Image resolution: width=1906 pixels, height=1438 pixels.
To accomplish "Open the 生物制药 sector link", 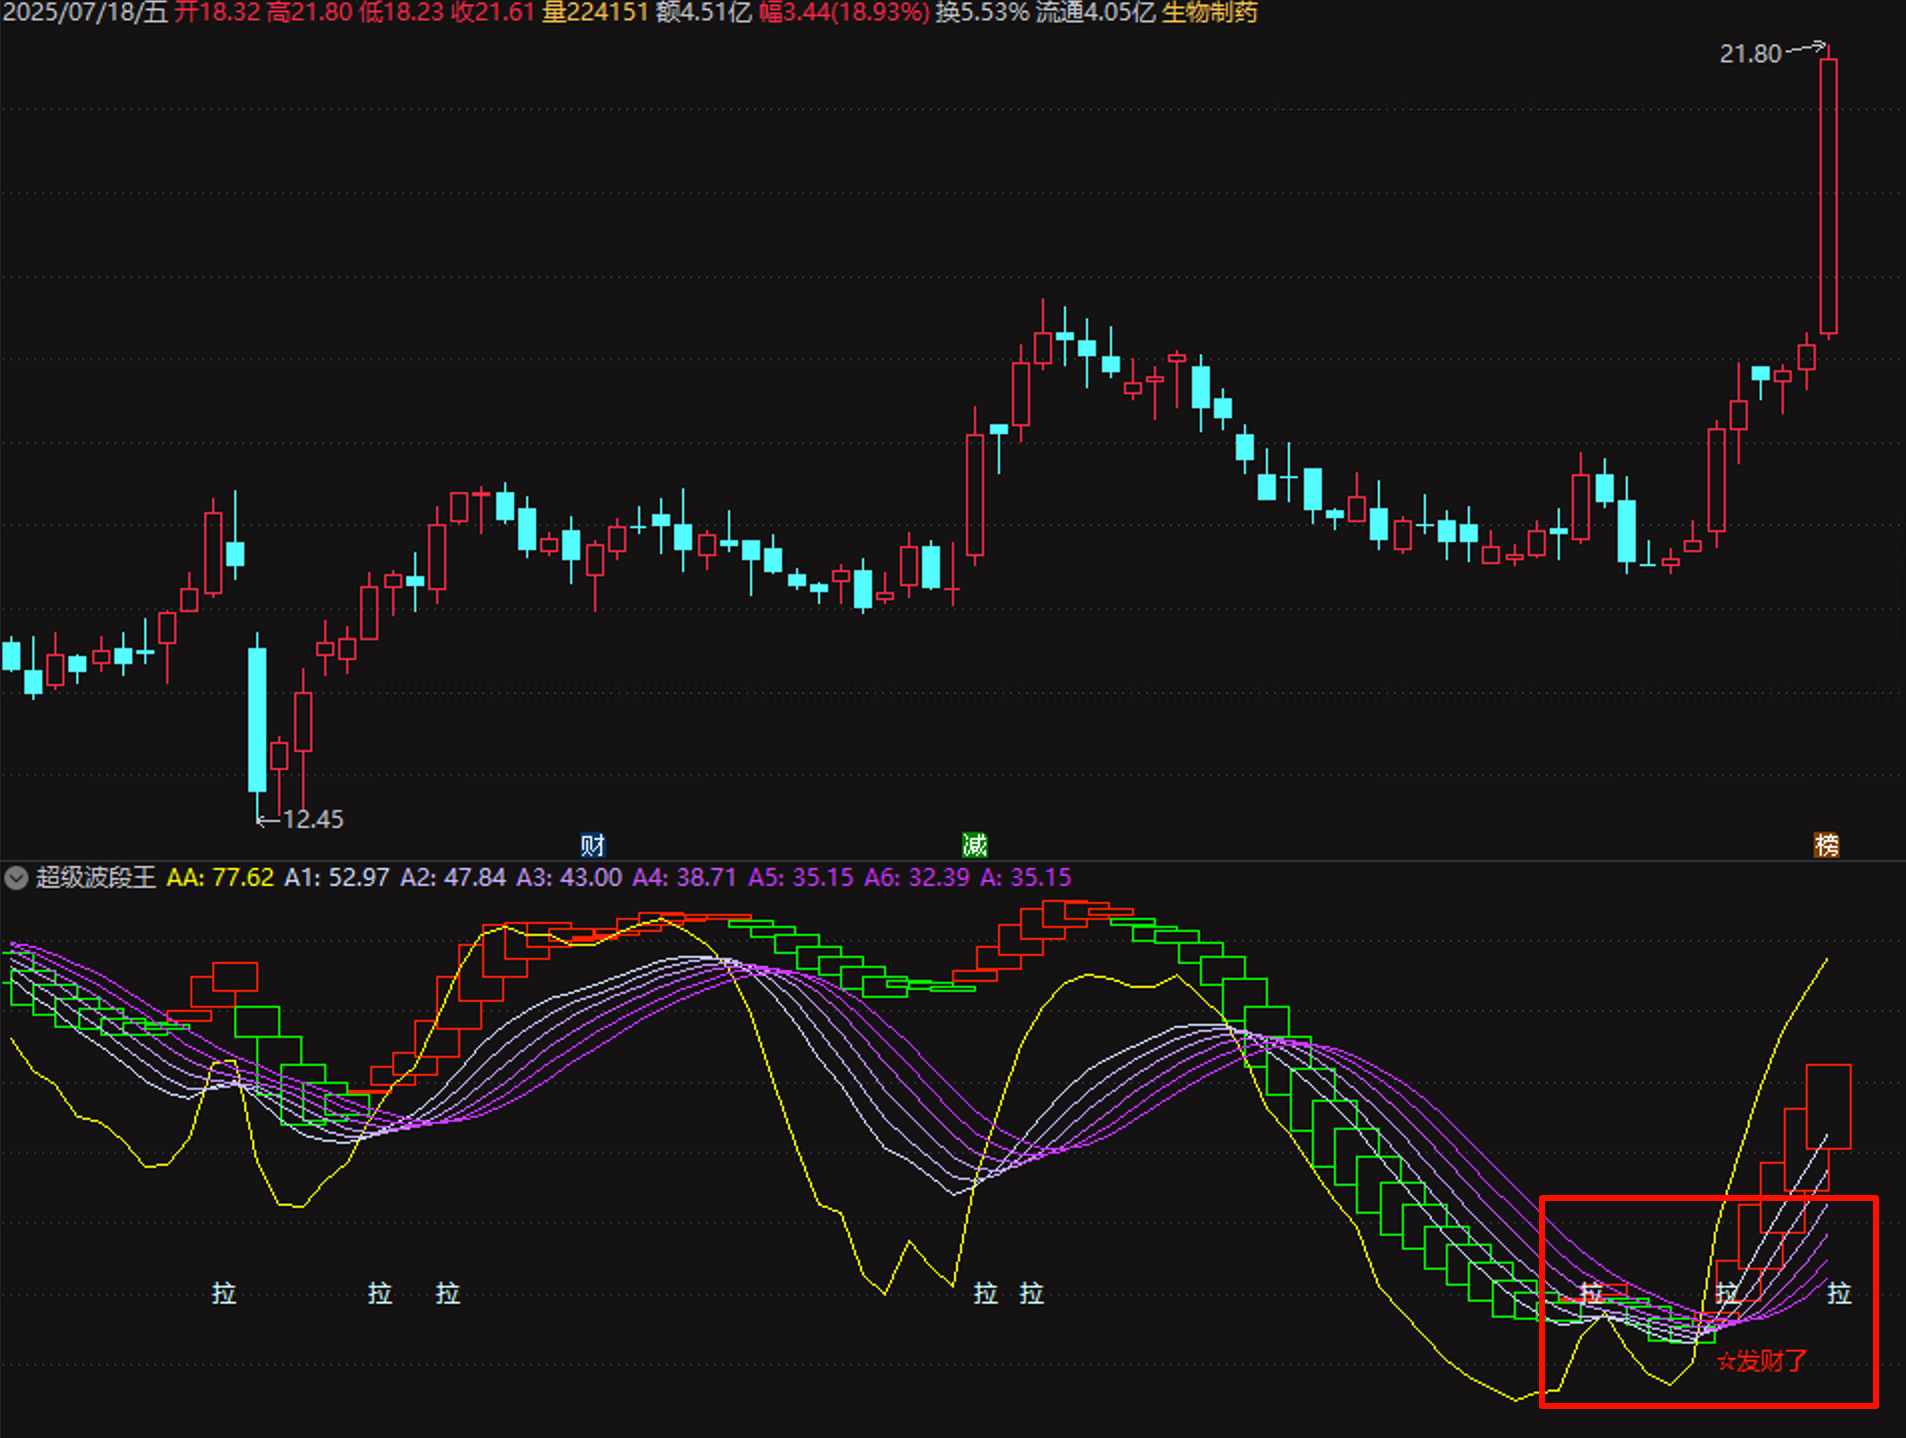I will point(1209,13).
